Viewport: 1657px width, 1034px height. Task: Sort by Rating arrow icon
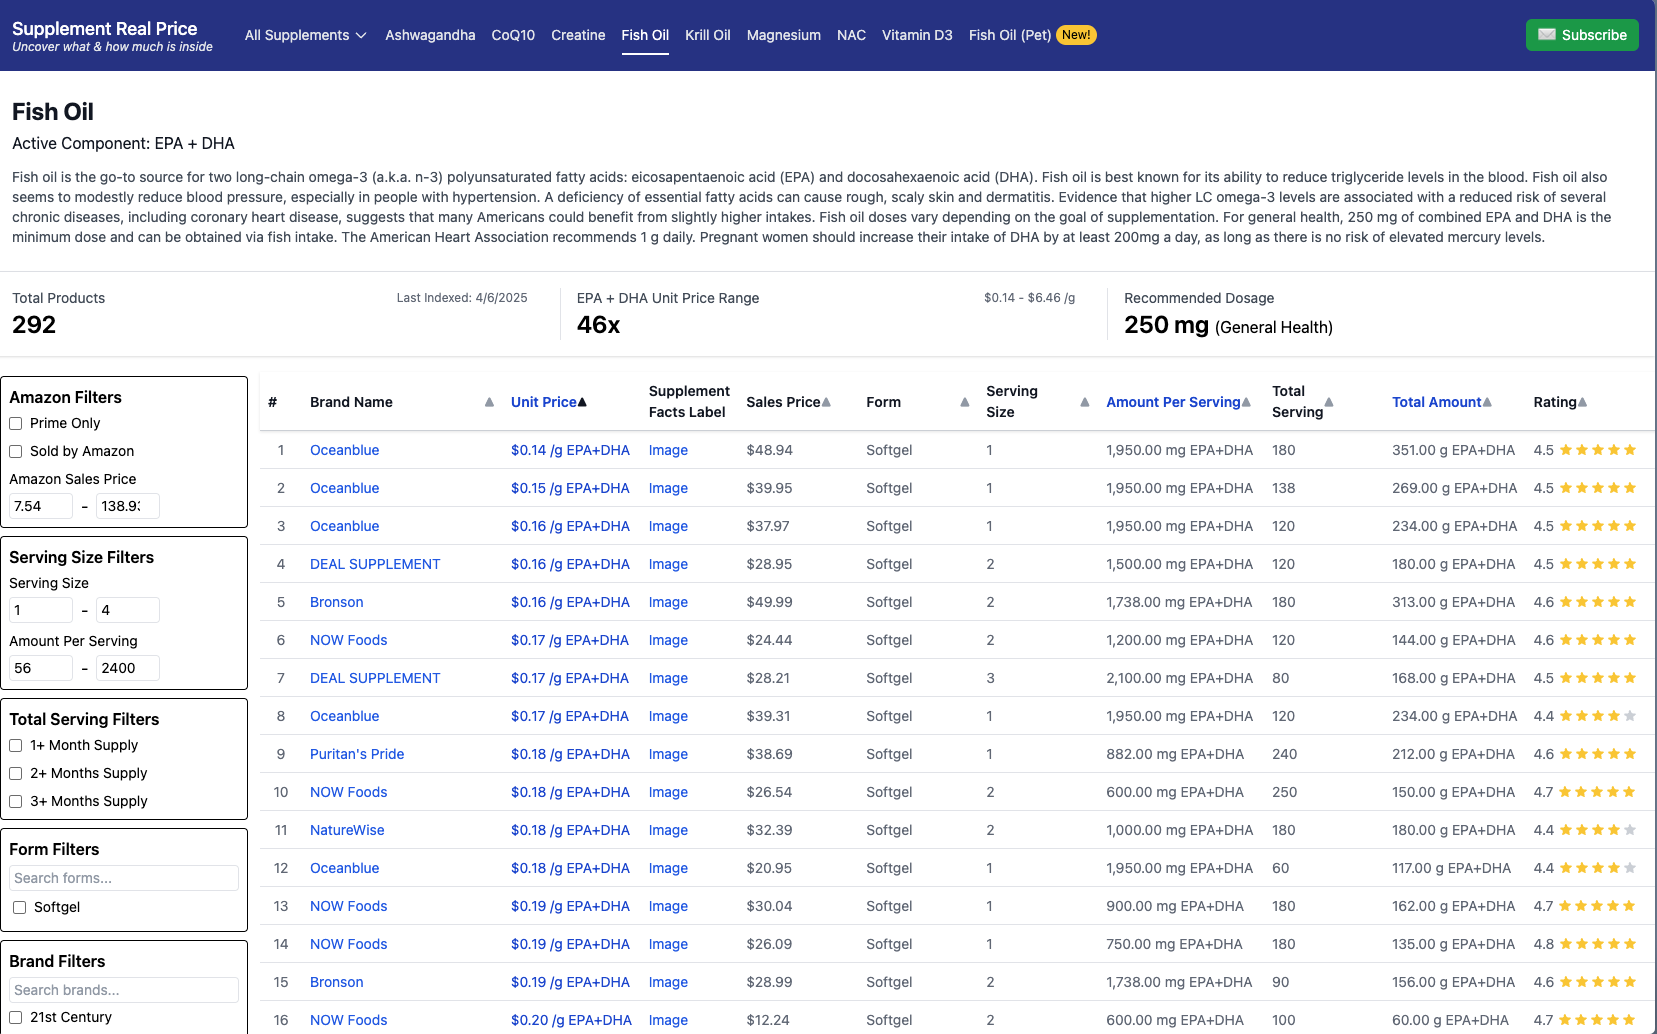tap(1582, 402)
